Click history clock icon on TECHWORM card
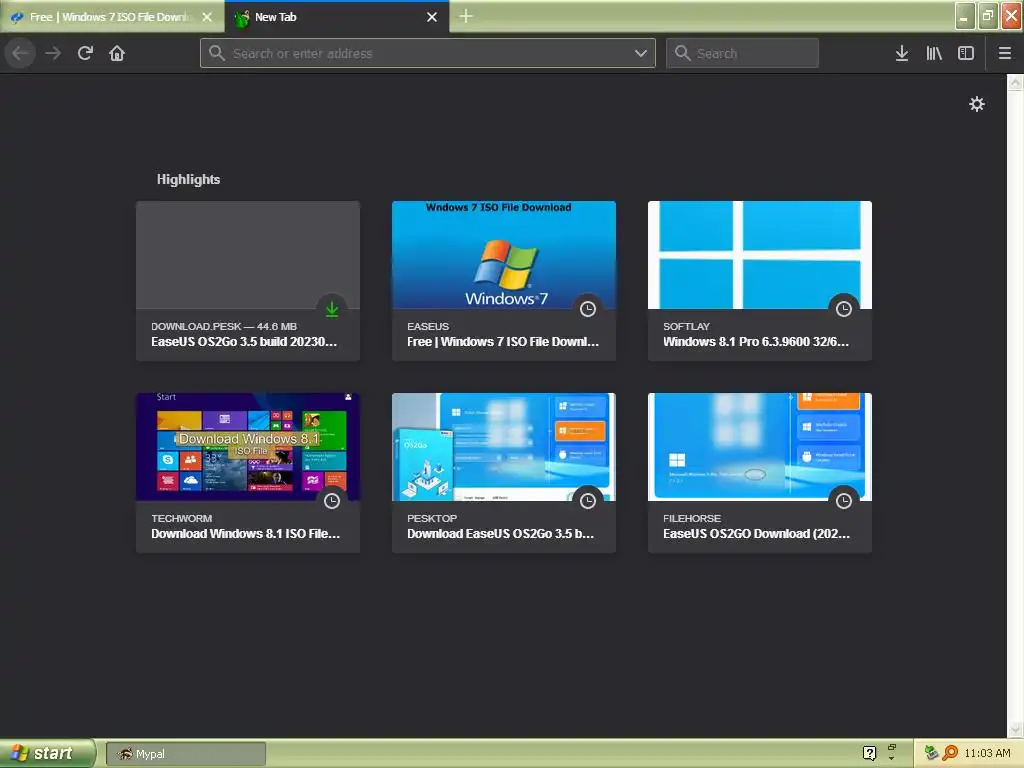 (x=332, y=501)
